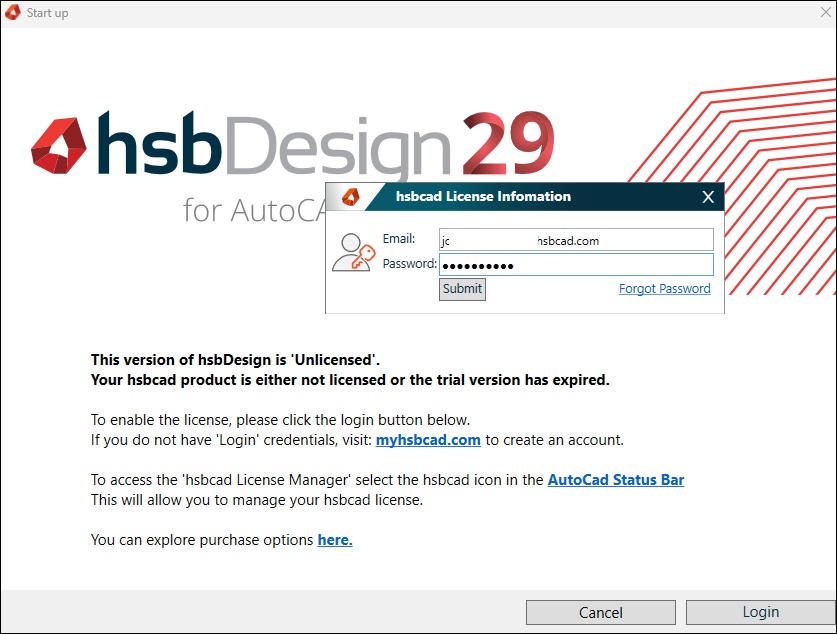Close the hsbcad License Information dialog
This screenshot has height=634, width=837.
click(708, 197)
